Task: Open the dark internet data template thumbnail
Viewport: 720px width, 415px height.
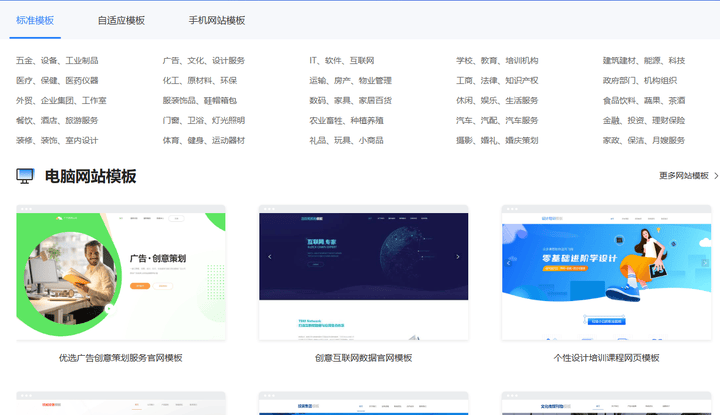Action: coord(363,272)
